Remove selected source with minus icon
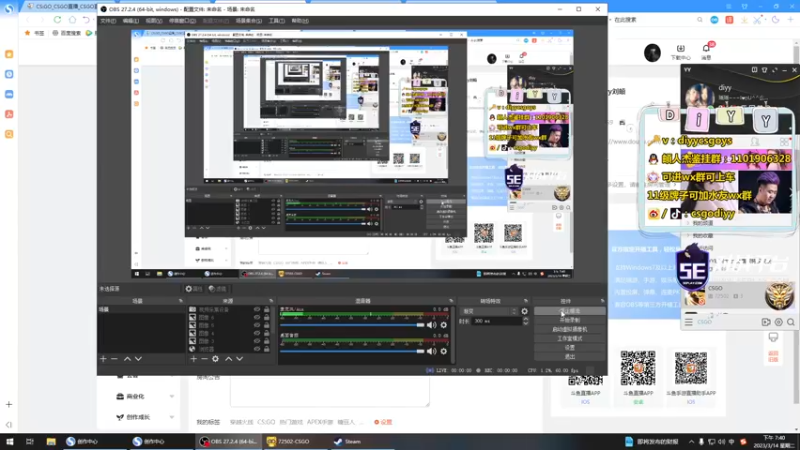Image resolution: width=800 pixels, height=450 pixels. pos(204,359)
